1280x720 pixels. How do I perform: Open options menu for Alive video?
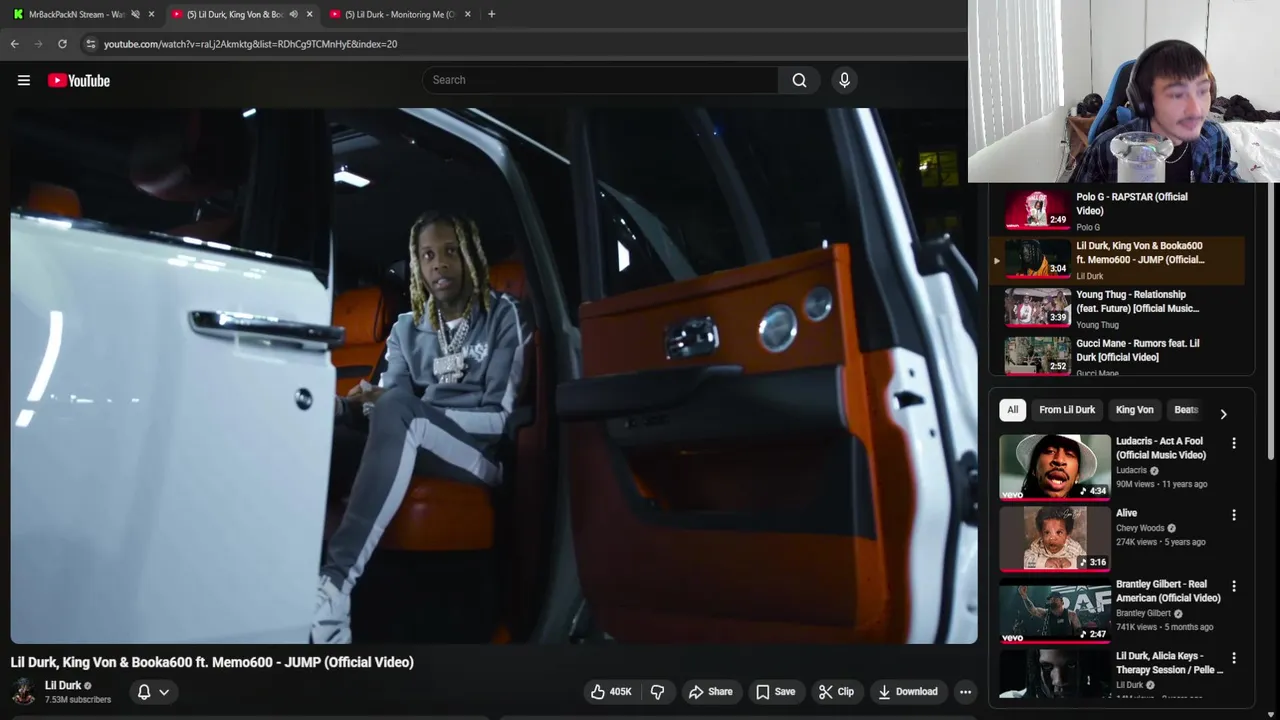1234,515
